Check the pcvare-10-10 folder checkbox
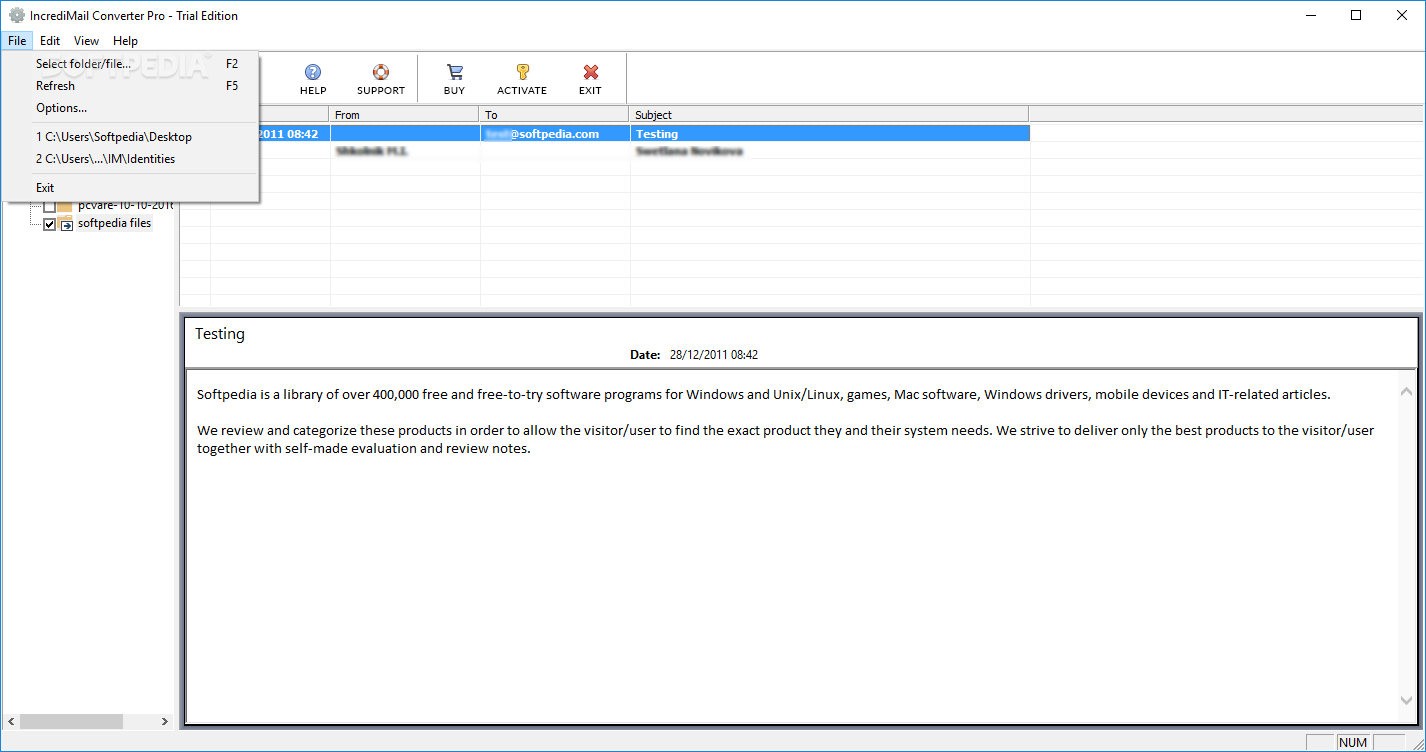Image resolution: width=1426 pixels, height=752 pixels. click(x=50, y=206)
